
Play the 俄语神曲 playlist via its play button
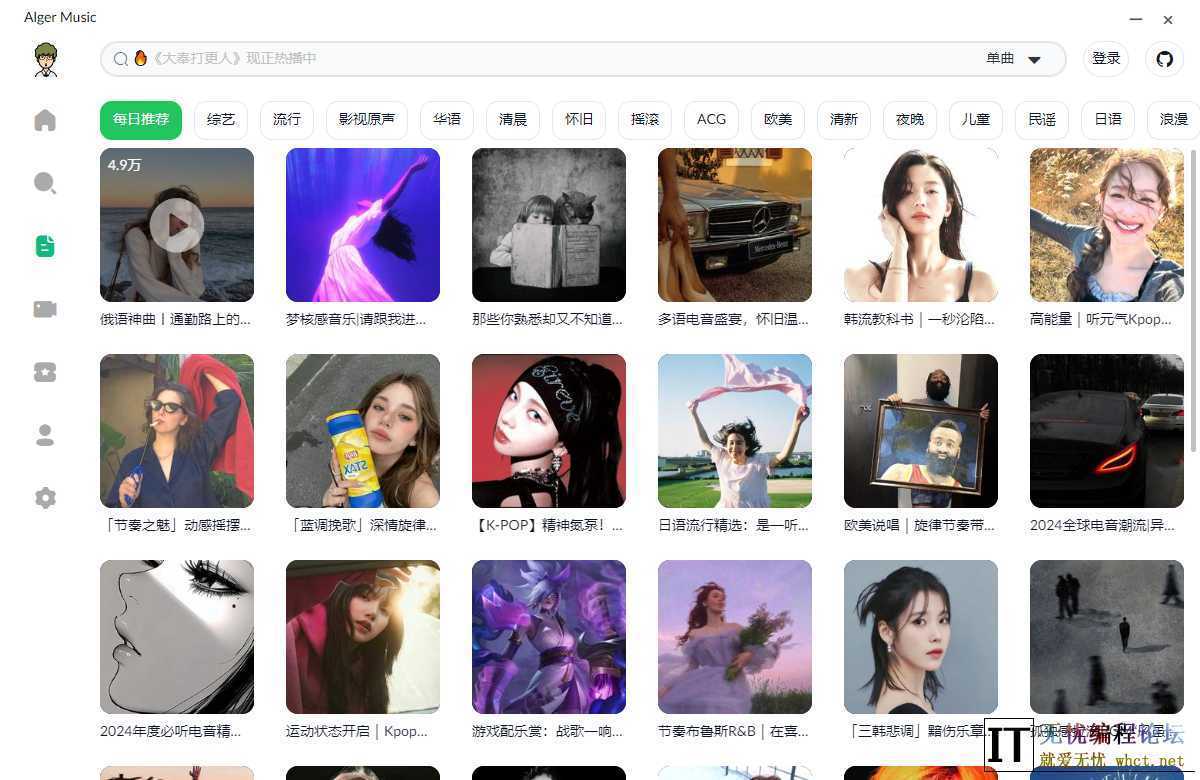(x=177, y=225)
